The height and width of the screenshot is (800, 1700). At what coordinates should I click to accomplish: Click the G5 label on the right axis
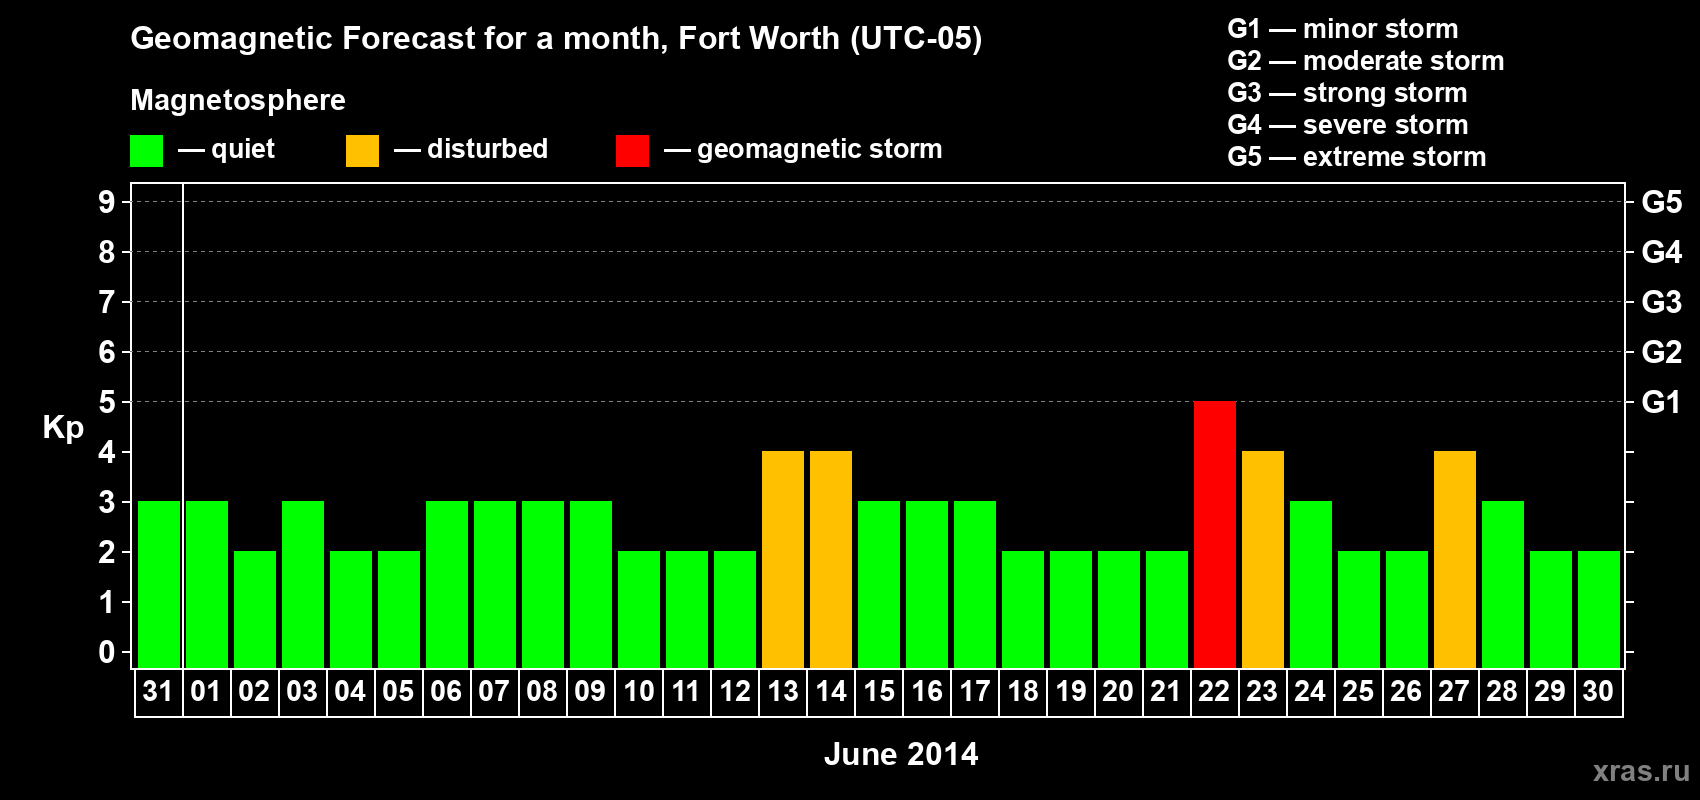click(1661, 202)
